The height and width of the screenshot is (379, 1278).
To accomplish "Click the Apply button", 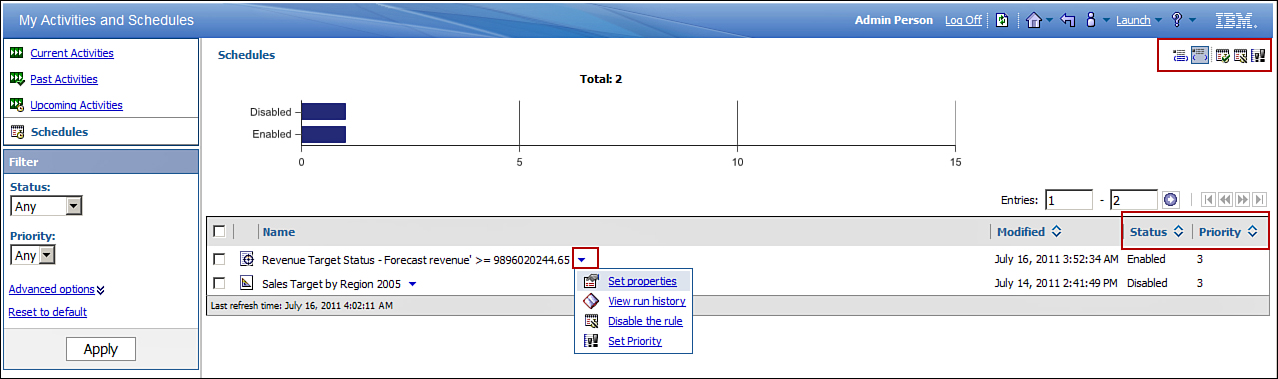I will (x=101, y=349).
